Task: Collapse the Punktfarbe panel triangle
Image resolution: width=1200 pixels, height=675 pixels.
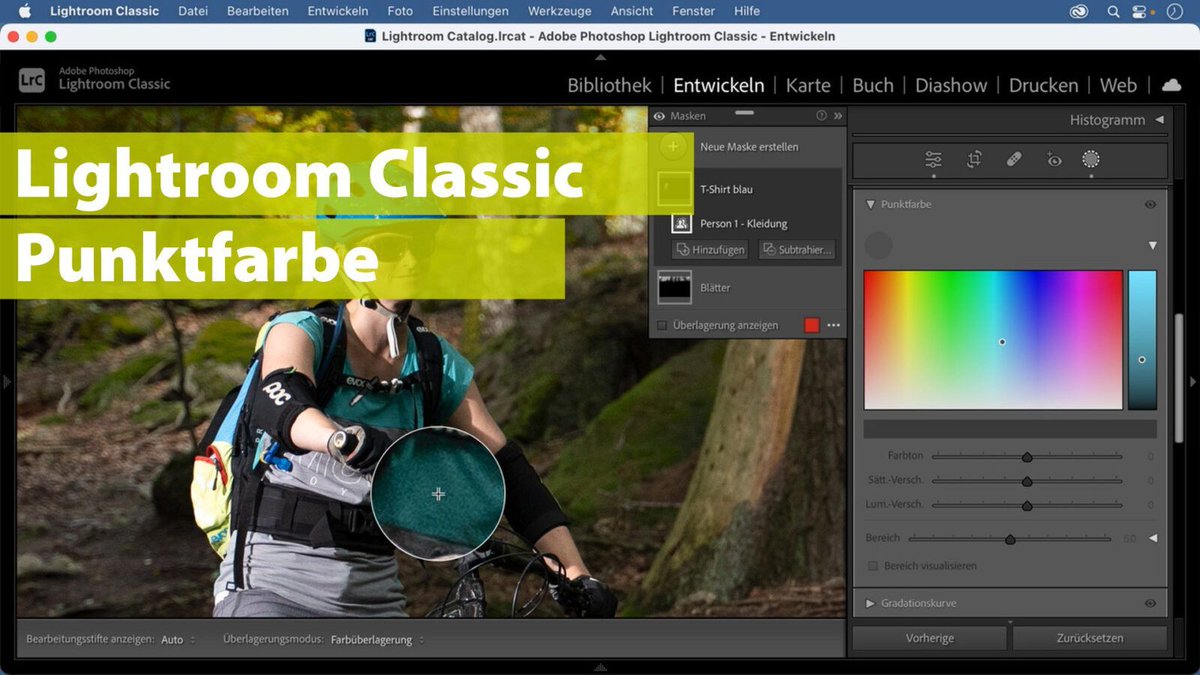Action: click(x=870, y=204)
